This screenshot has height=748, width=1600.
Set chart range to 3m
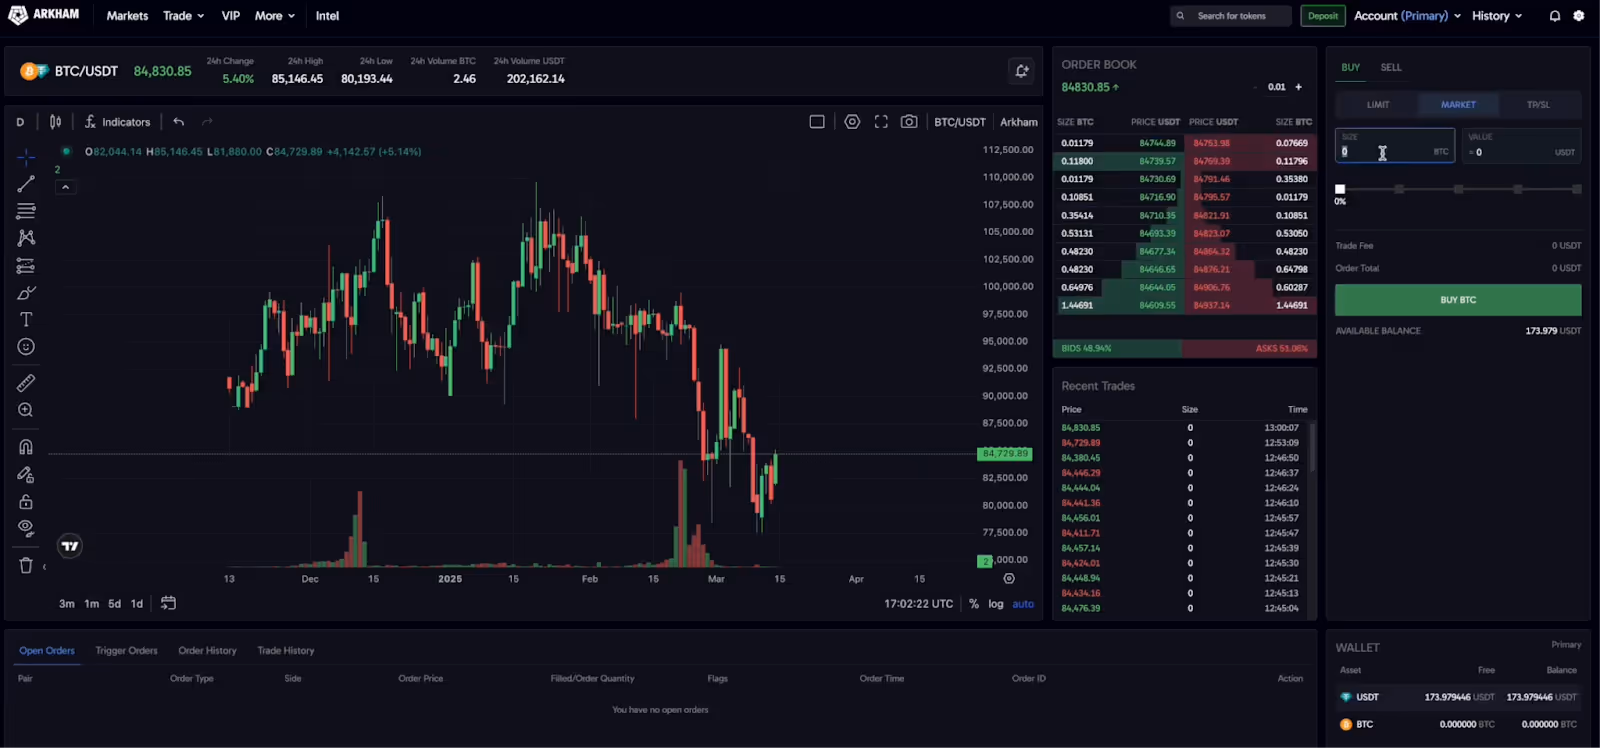[x=67, y=604]
